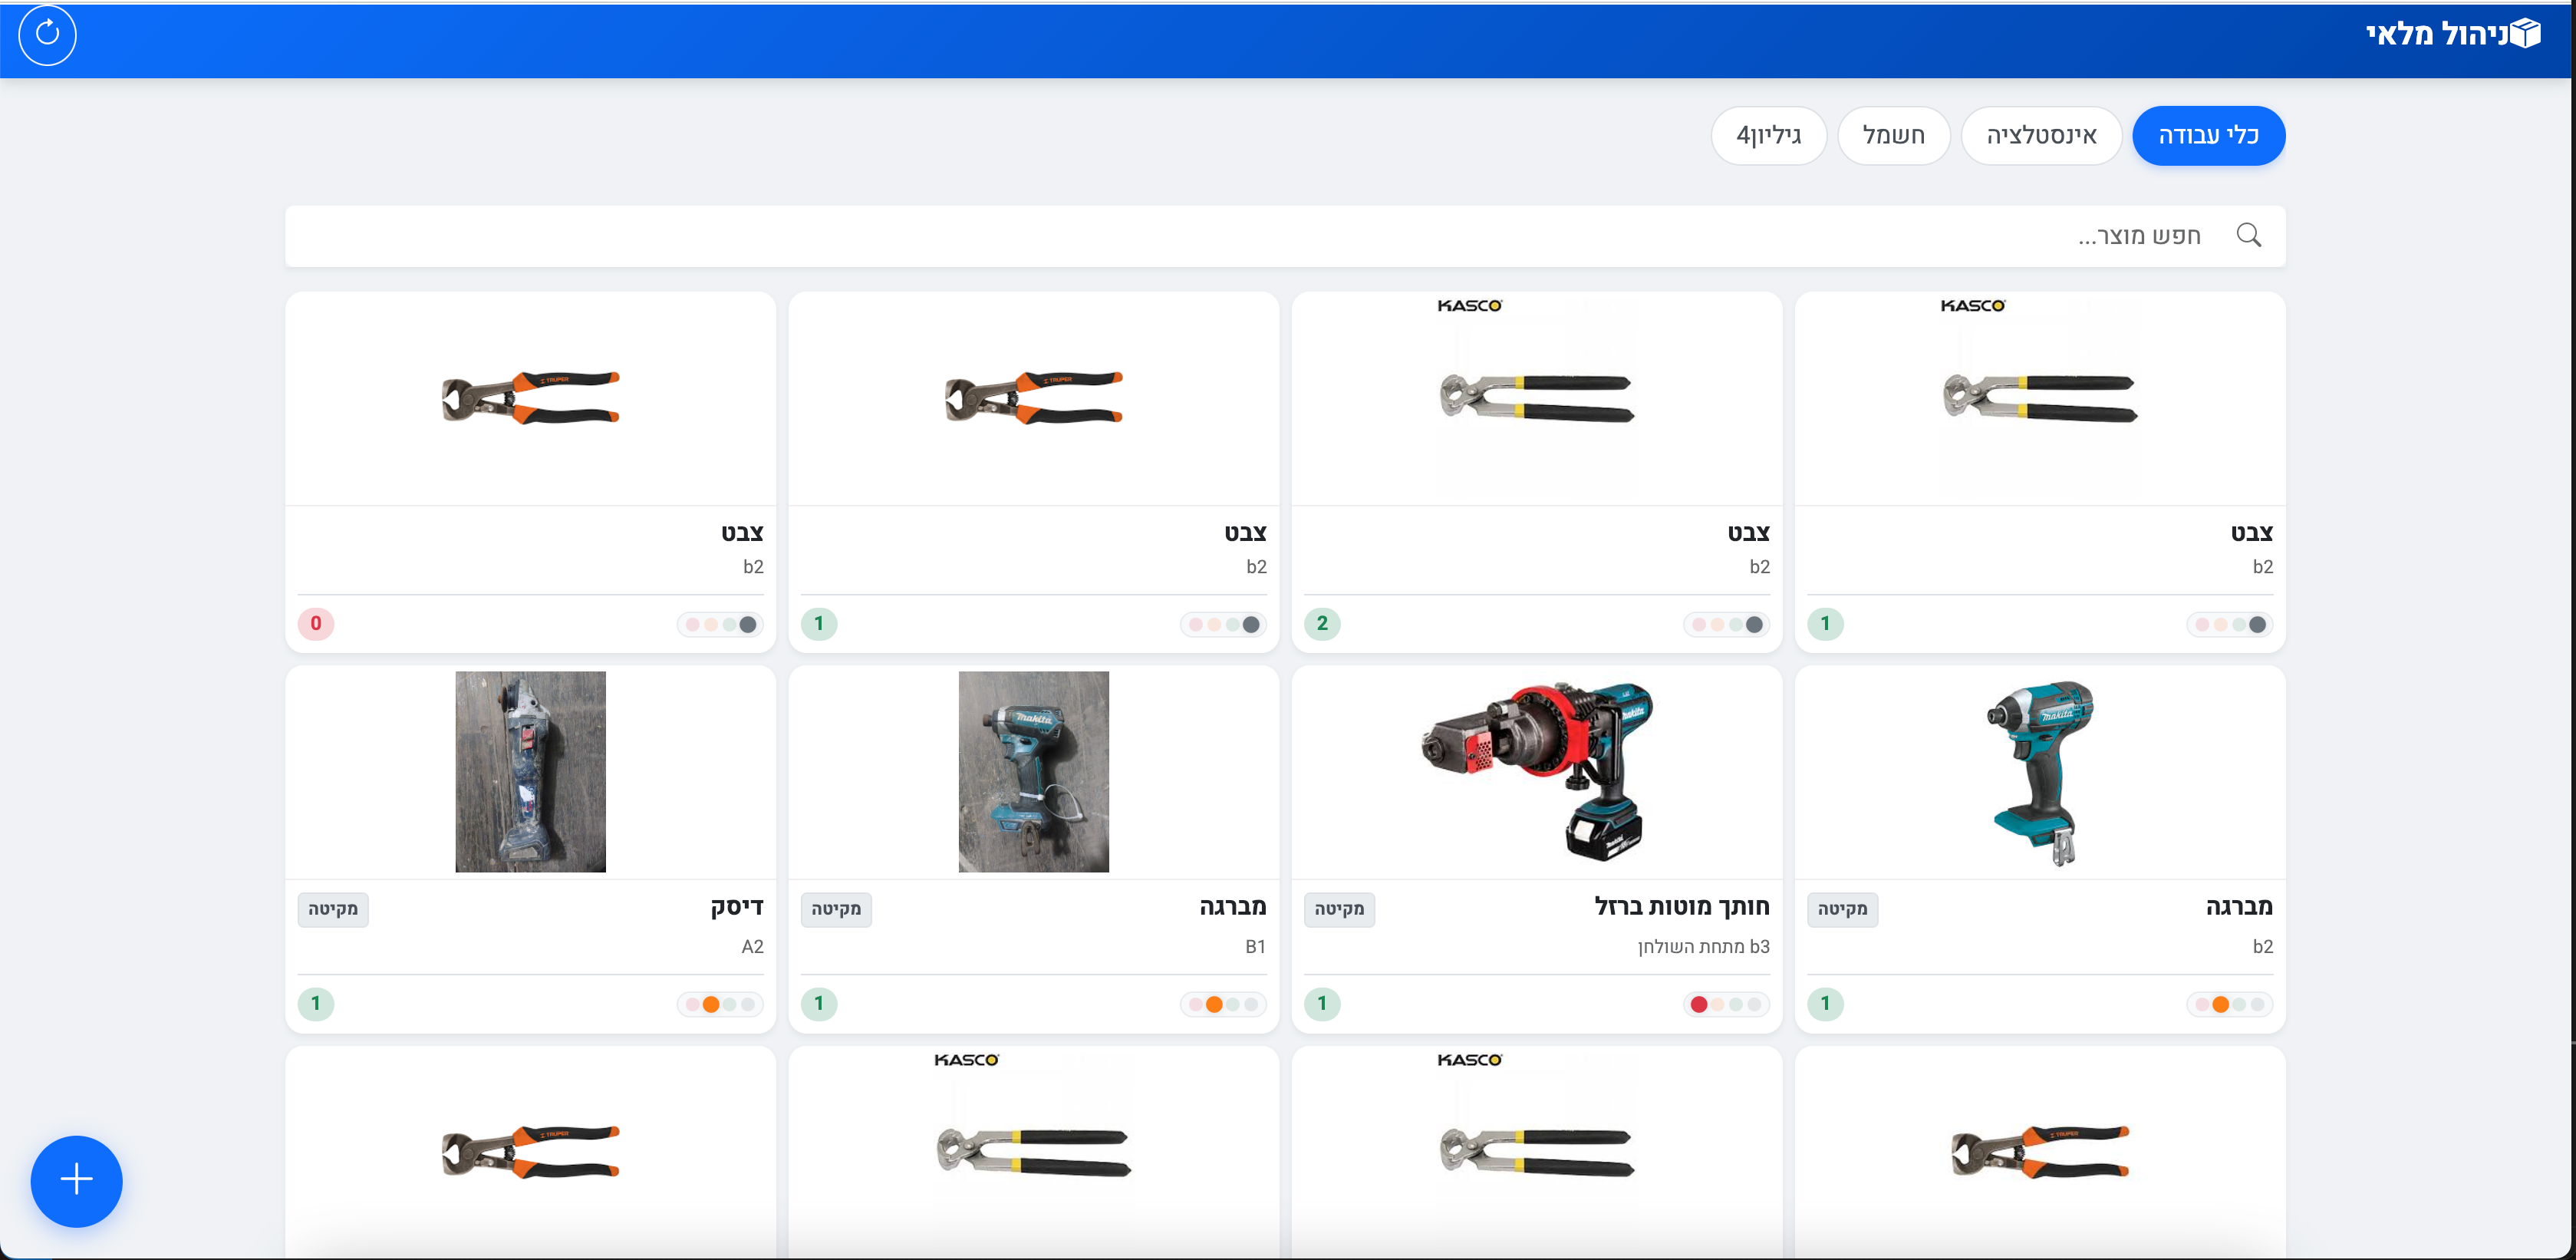Switch to the חשמל tab
This screenshot has height=1260, width=2576.
[1893, 136]
